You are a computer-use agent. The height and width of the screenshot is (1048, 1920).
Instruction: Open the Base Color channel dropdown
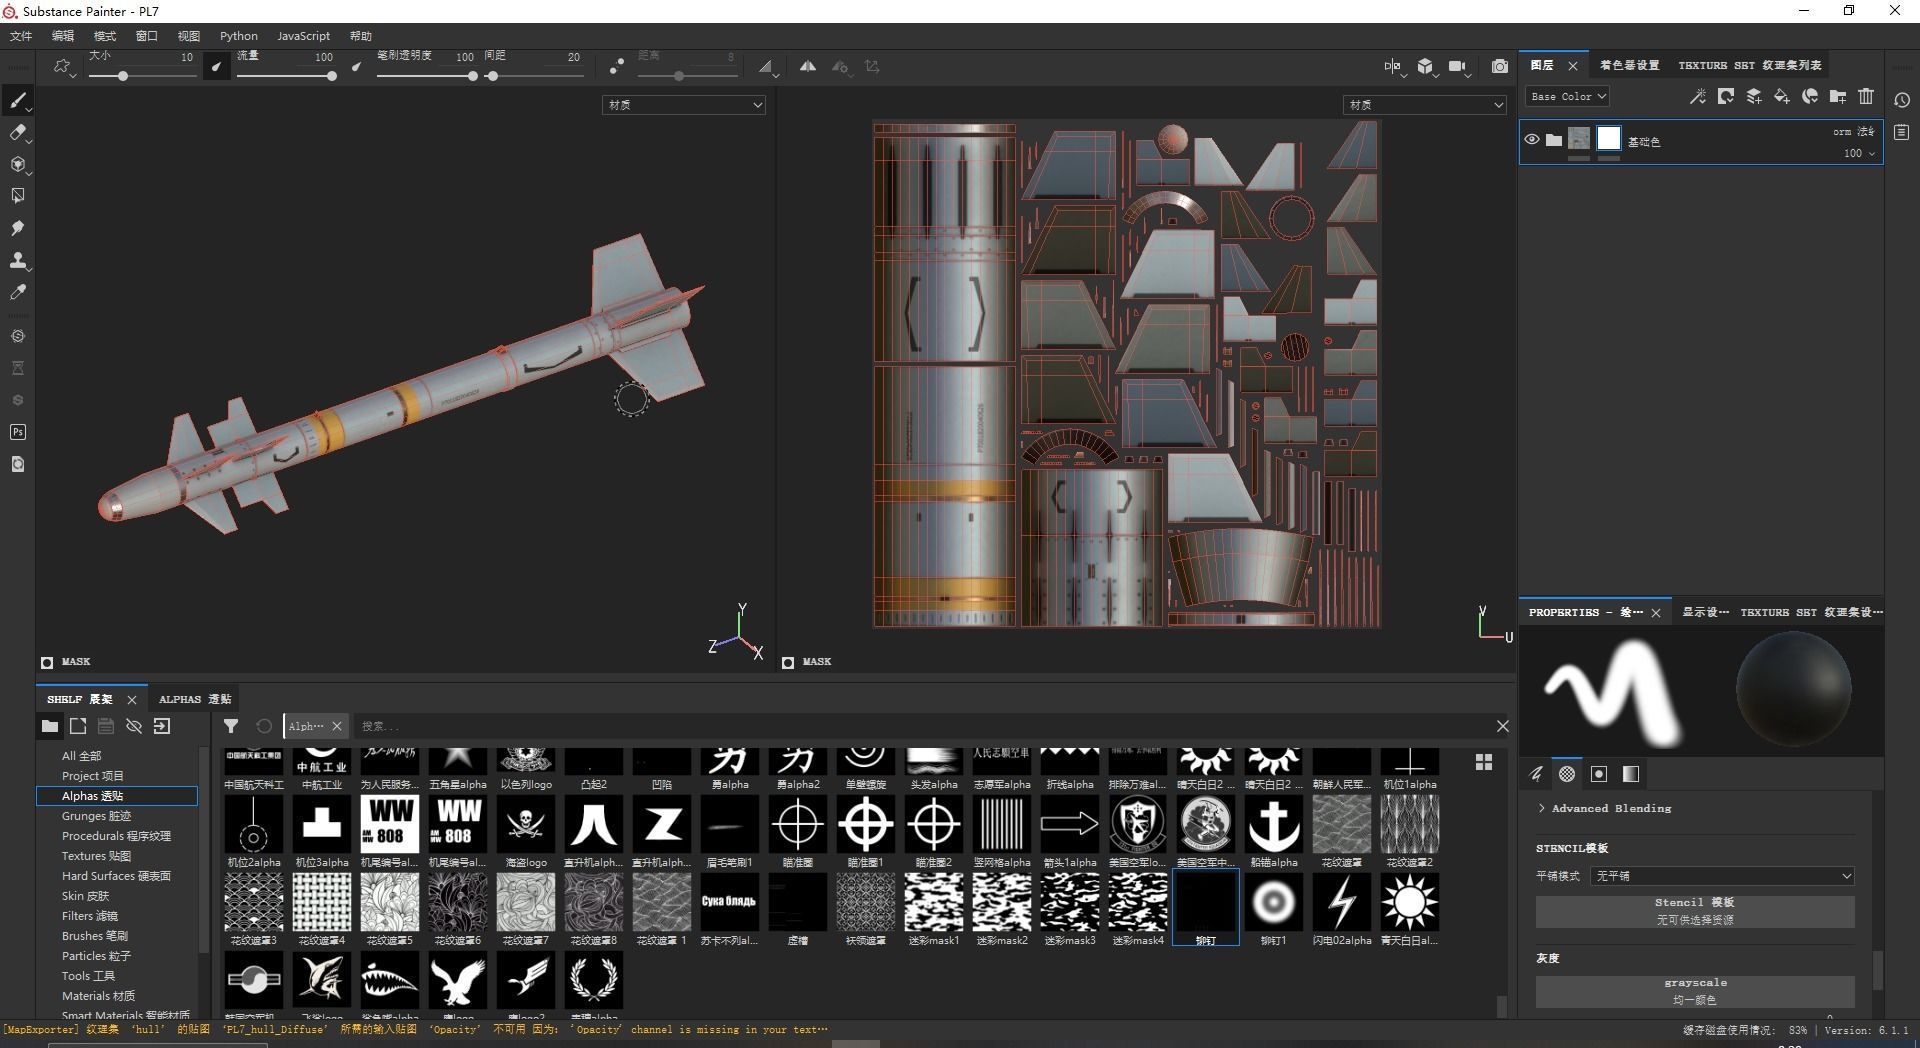[x=1567, y=97]
